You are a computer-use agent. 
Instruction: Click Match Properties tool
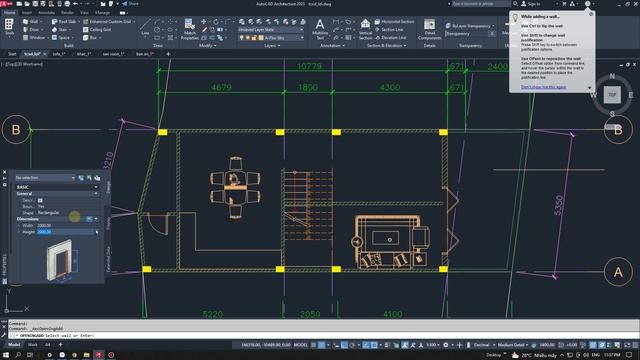[189, 29]
